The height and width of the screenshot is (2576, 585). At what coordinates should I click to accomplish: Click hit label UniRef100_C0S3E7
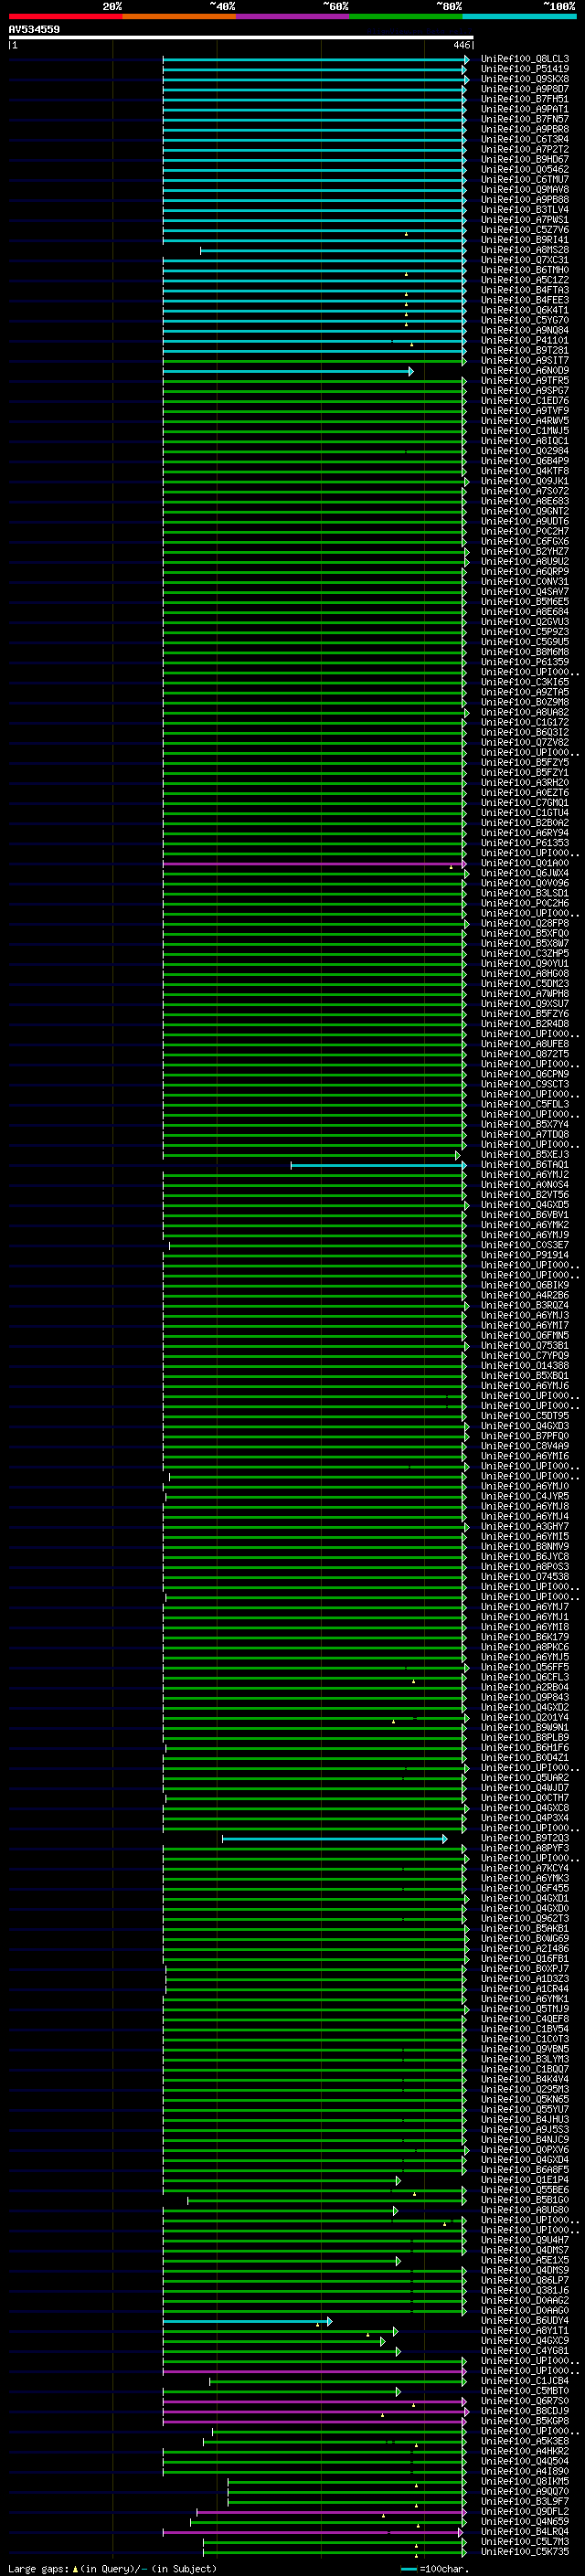coord(524,1245)
